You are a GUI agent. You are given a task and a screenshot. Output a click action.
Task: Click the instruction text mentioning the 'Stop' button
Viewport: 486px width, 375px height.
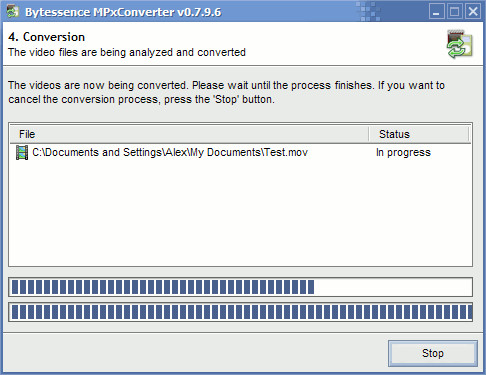coord(141,99)
